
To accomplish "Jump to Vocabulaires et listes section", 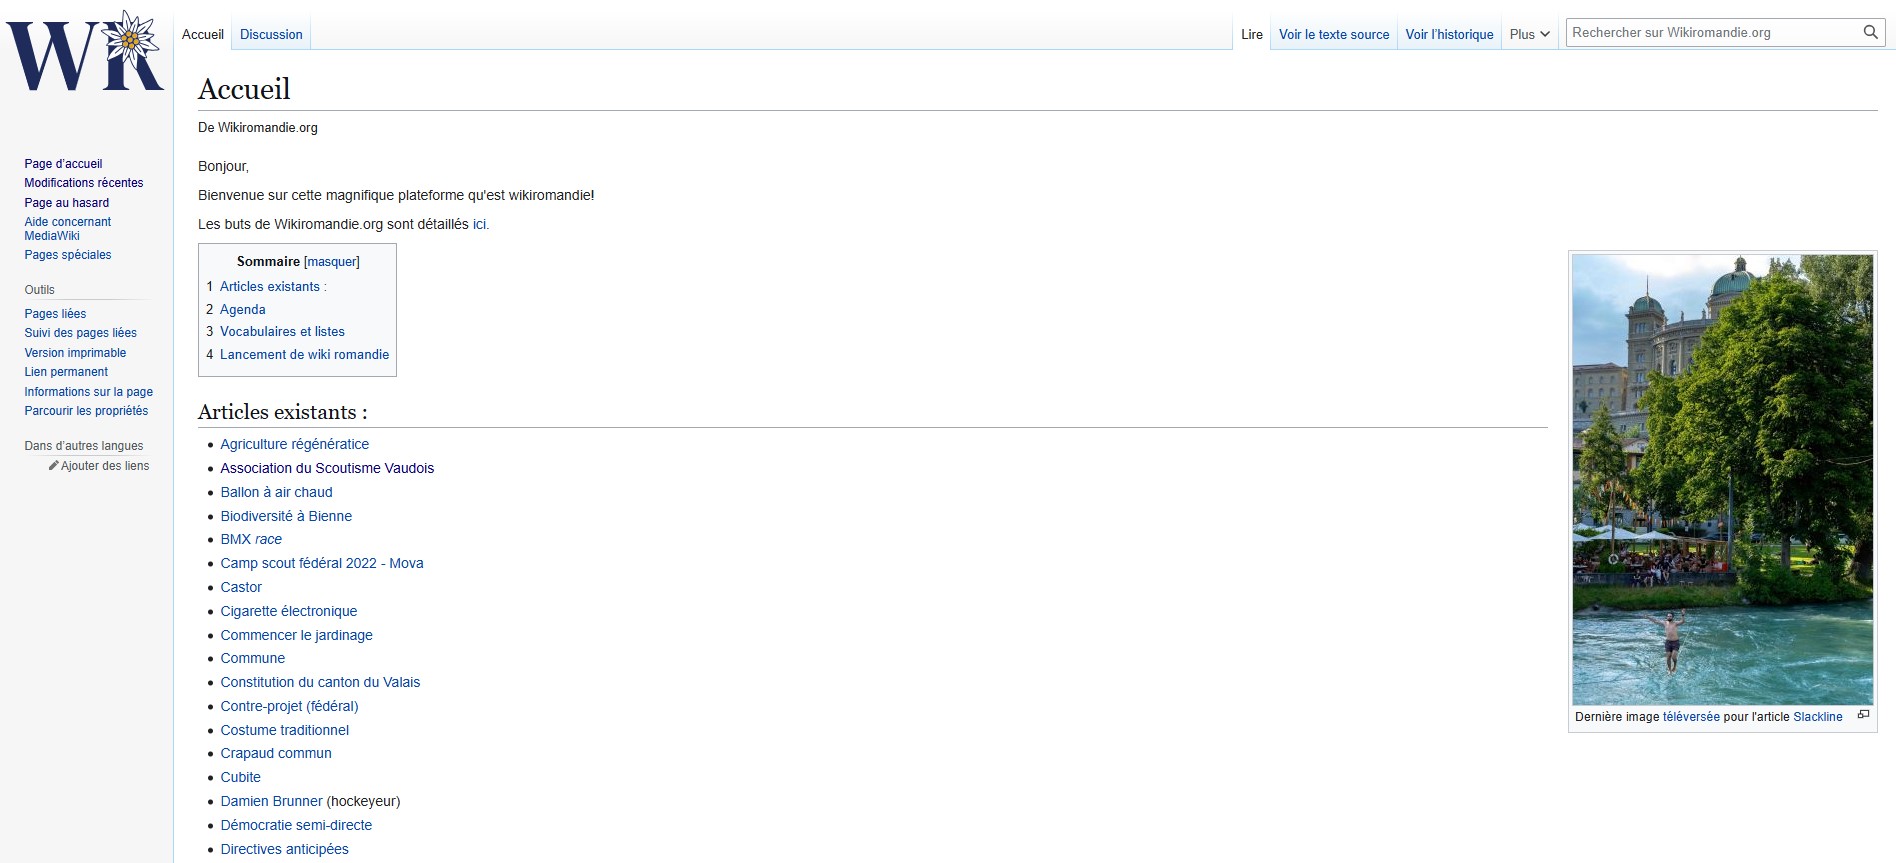I will point(282,332).
